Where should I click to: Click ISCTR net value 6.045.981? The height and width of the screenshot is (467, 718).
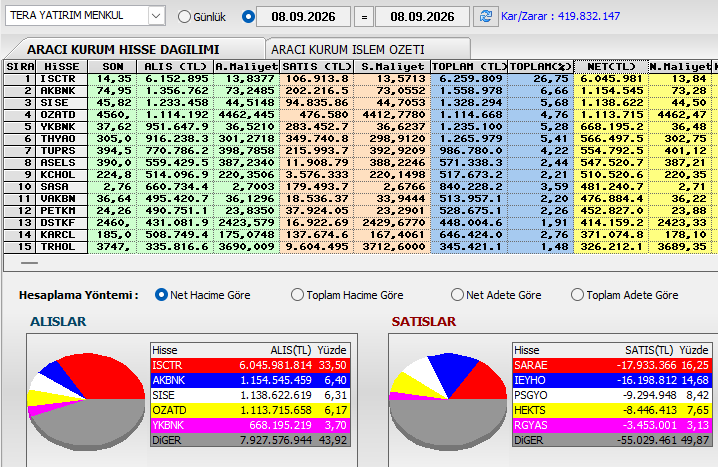611,79
